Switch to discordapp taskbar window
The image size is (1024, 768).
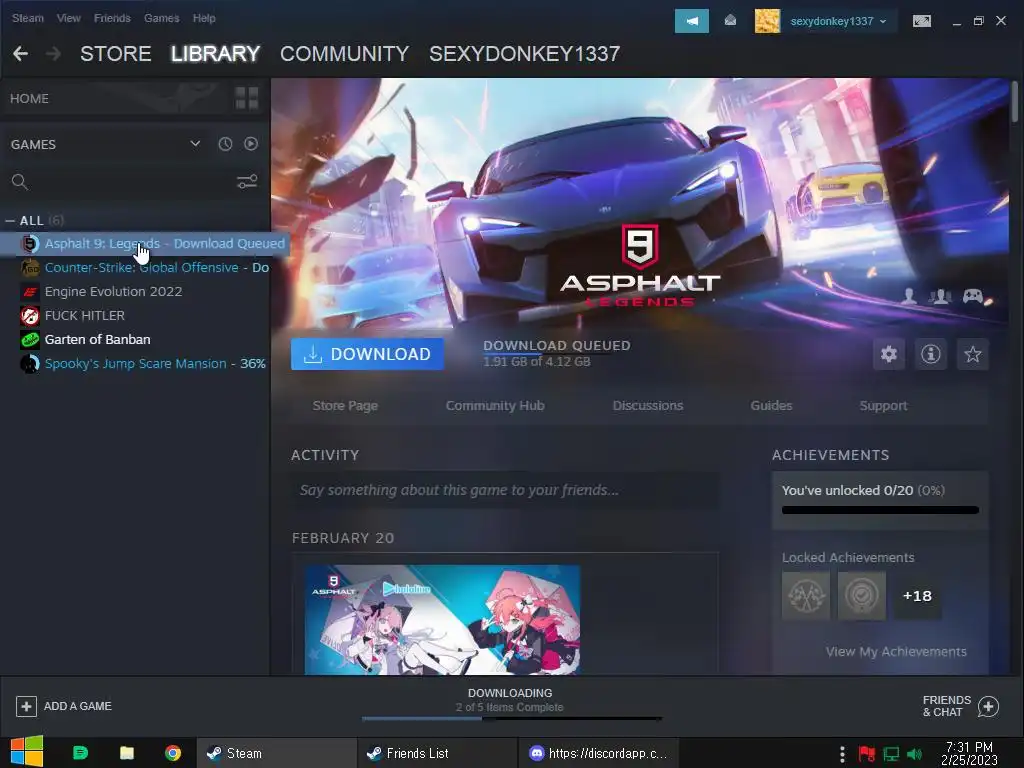point(599,753)
